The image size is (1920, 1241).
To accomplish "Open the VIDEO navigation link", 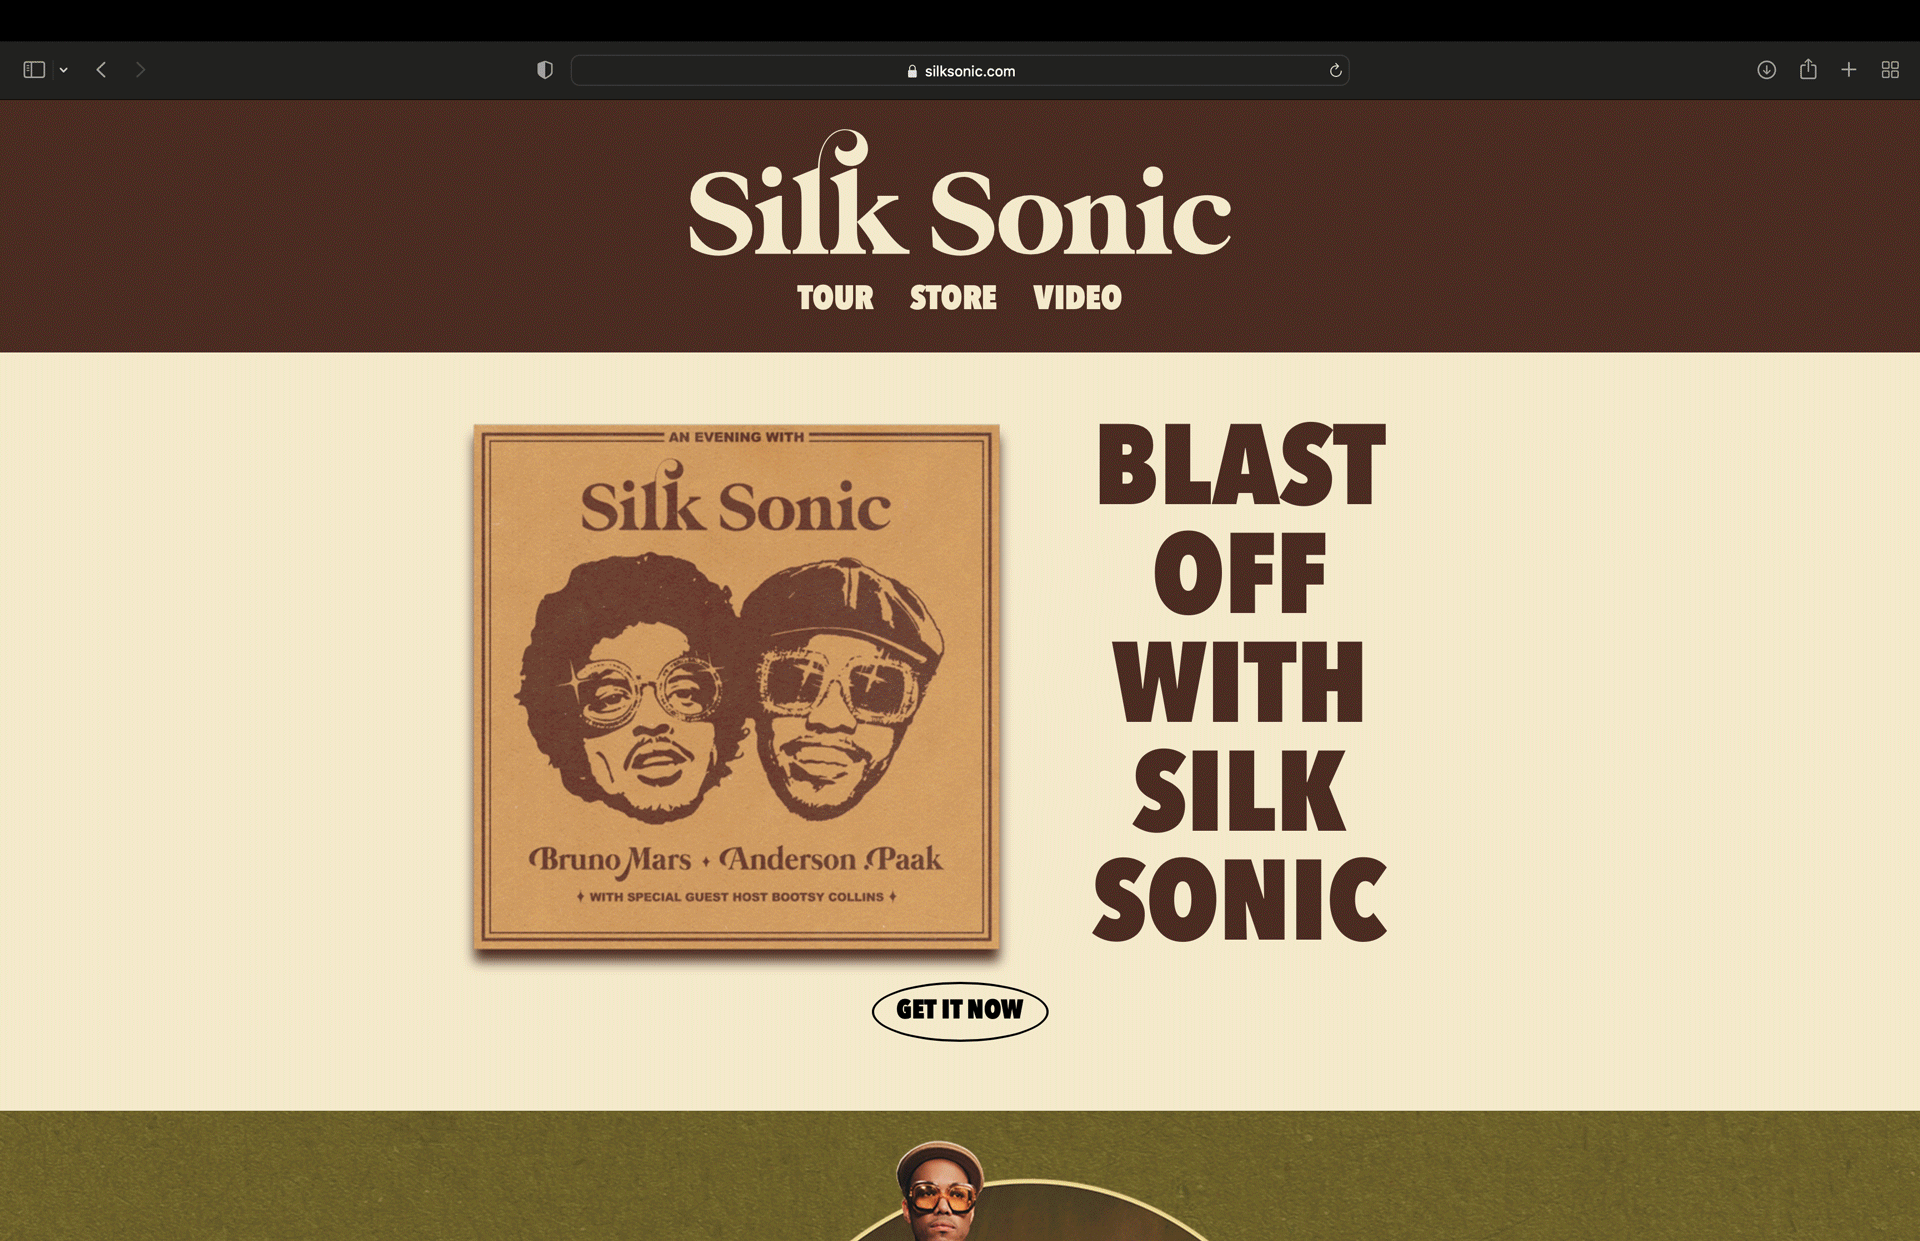I will coord(1077,297).
